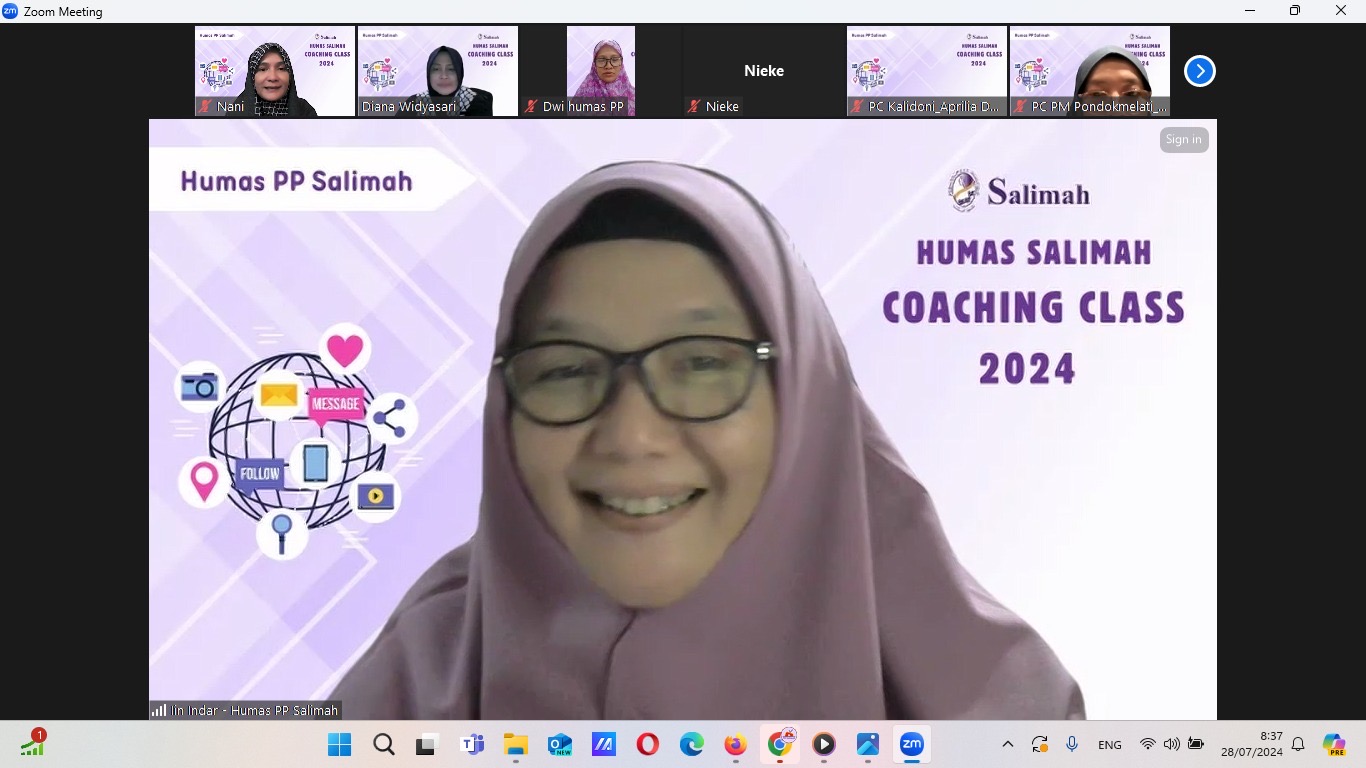The width and height of the screenshot is (1366, 768).
Task: Expand the hidden system tray icons chevron
Action: [x=1008, y=745]
